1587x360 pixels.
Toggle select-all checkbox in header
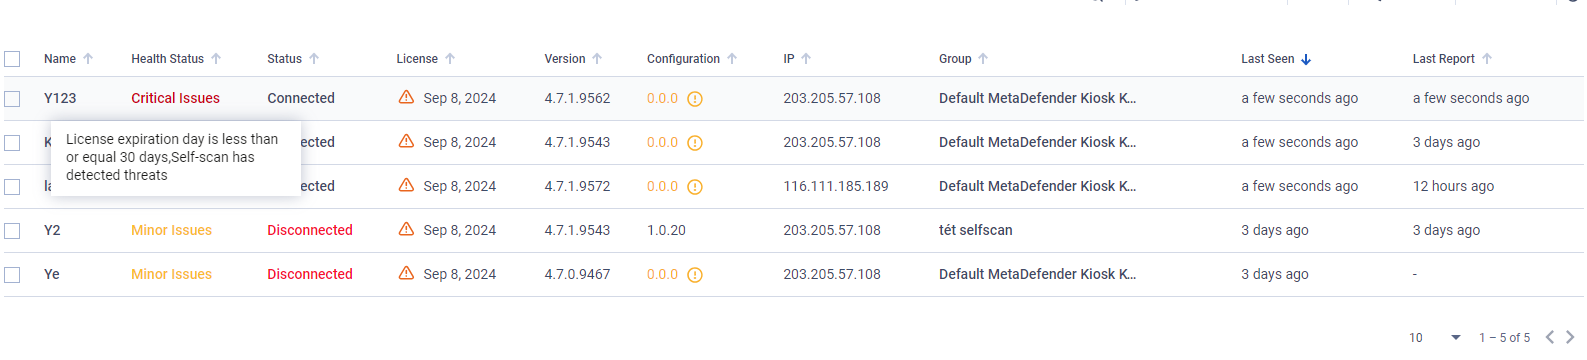(x=12, y=59)
